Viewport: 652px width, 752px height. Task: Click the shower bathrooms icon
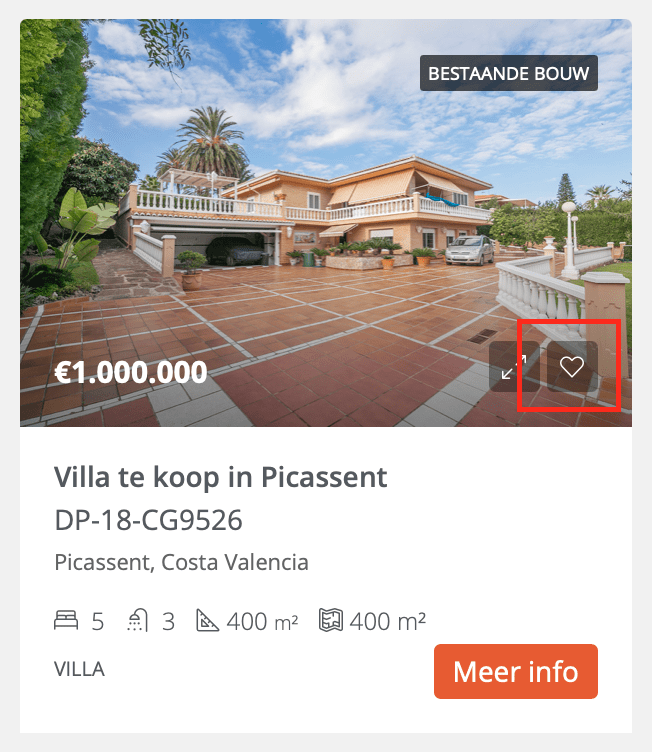tap(138, 620)
